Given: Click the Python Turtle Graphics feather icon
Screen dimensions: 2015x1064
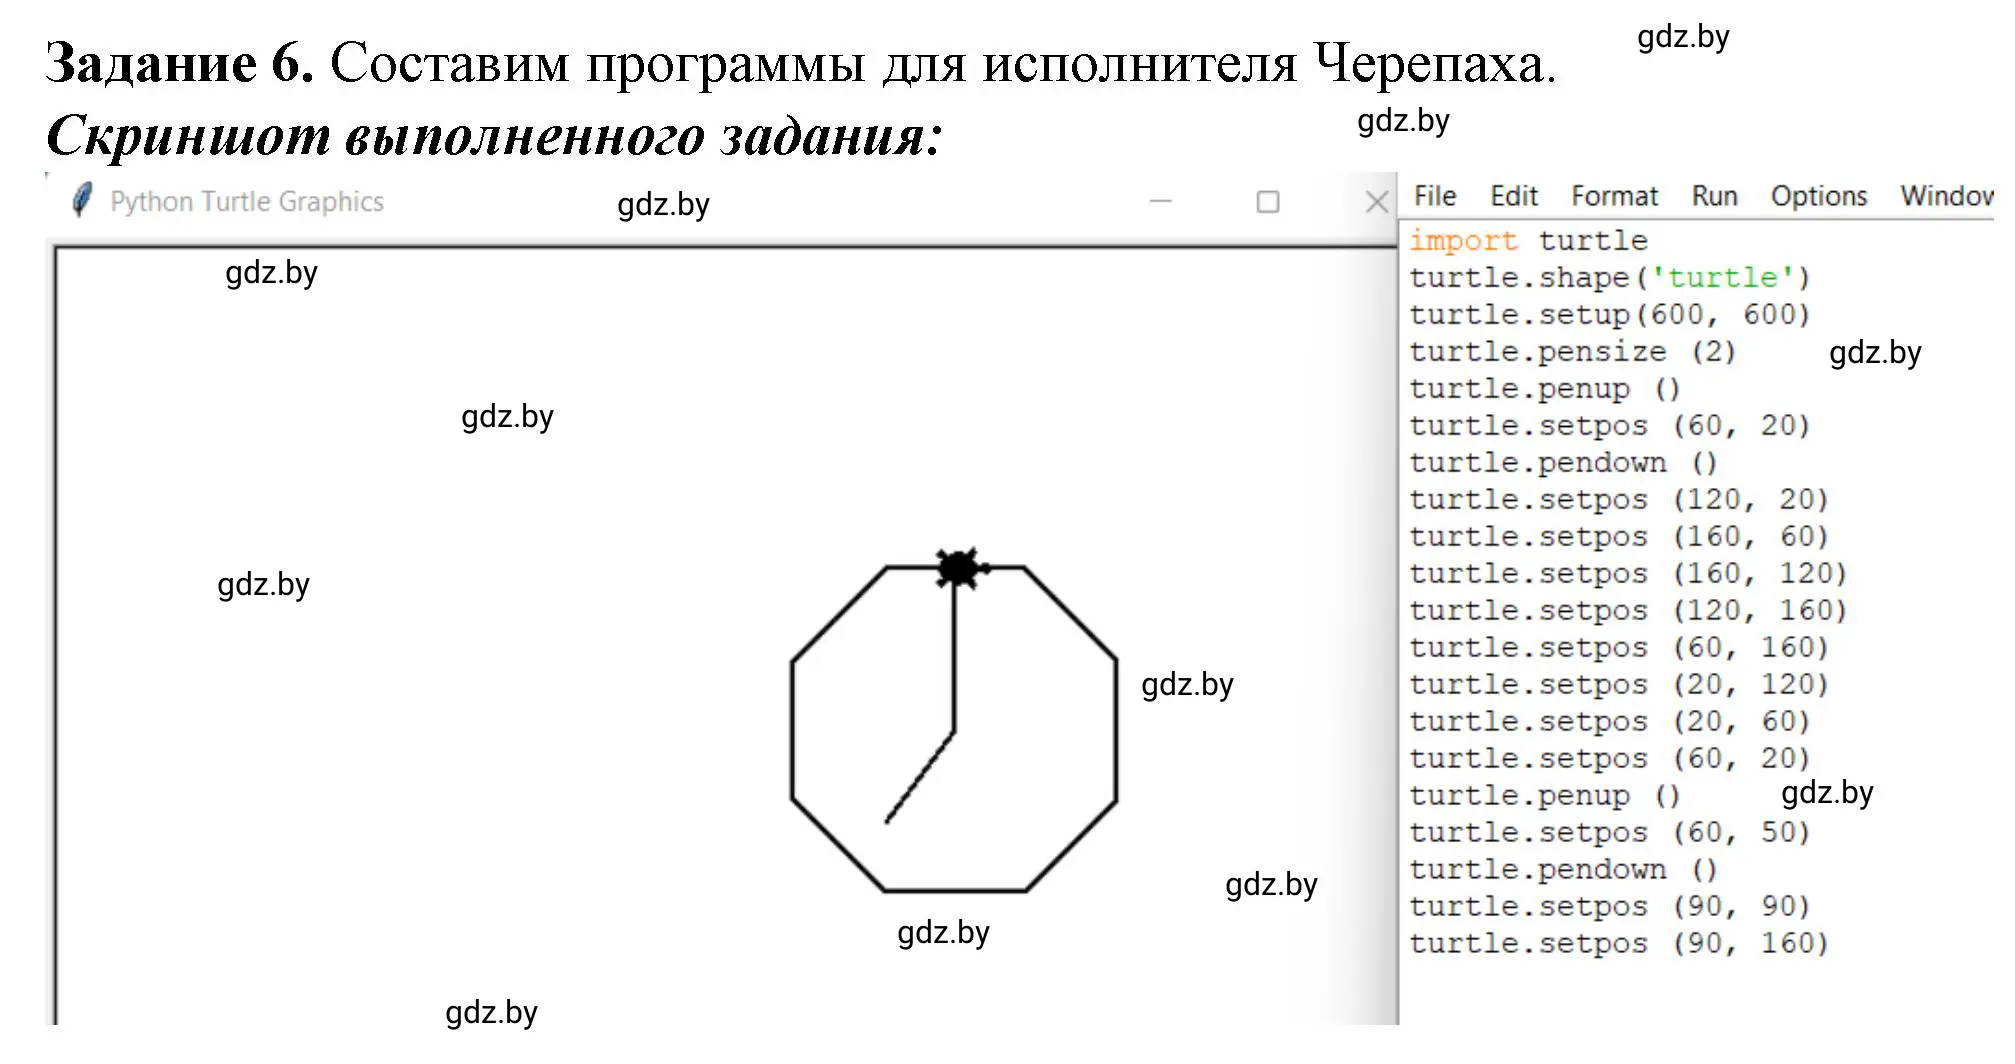Looking at the screenshot, I should pyautogui.click(x=83, y=200).
